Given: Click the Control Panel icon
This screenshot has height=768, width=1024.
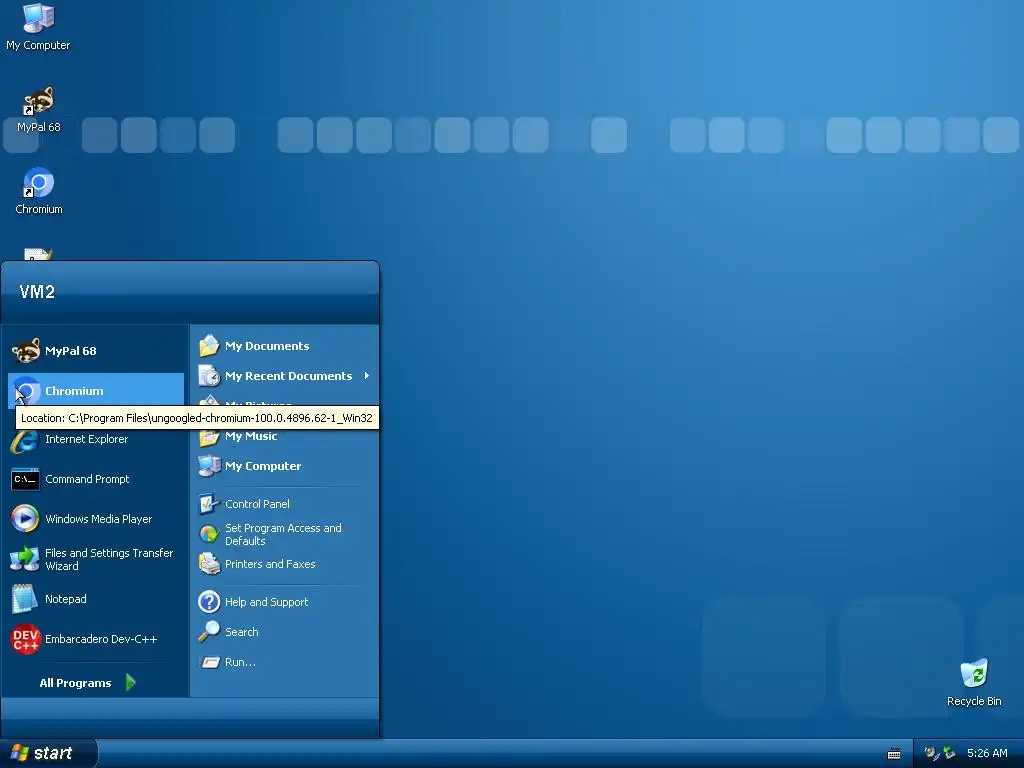Looking at the screenshot, I should 209,504.
